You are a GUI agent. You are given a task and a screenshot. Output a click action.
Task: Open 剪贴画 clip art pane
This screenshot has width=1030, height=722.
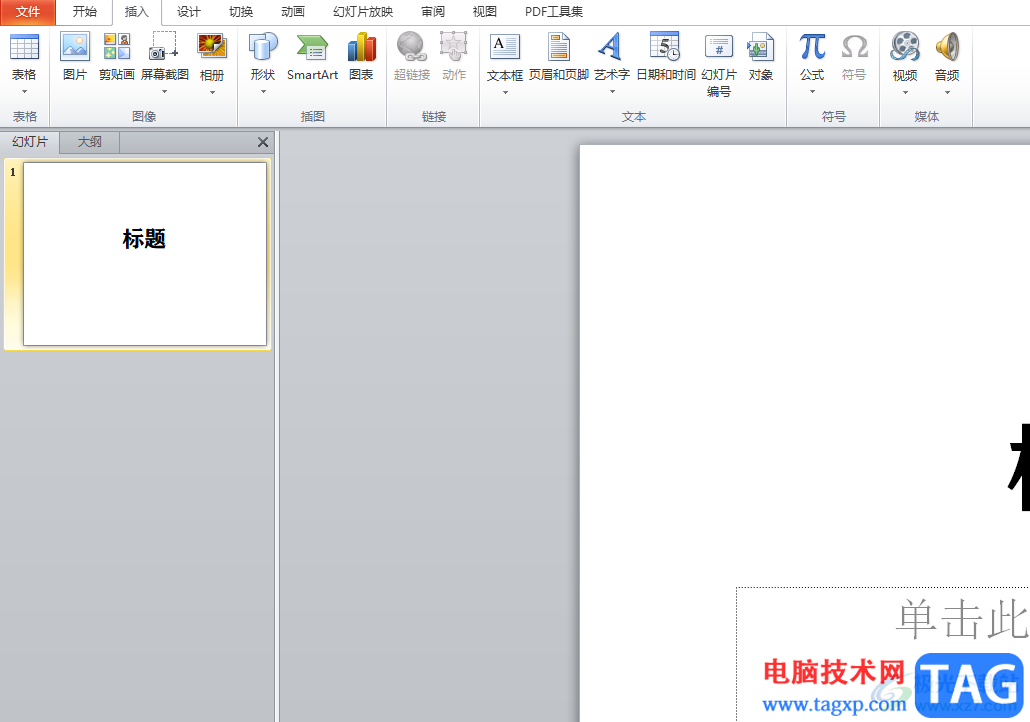tap(117, 48)
